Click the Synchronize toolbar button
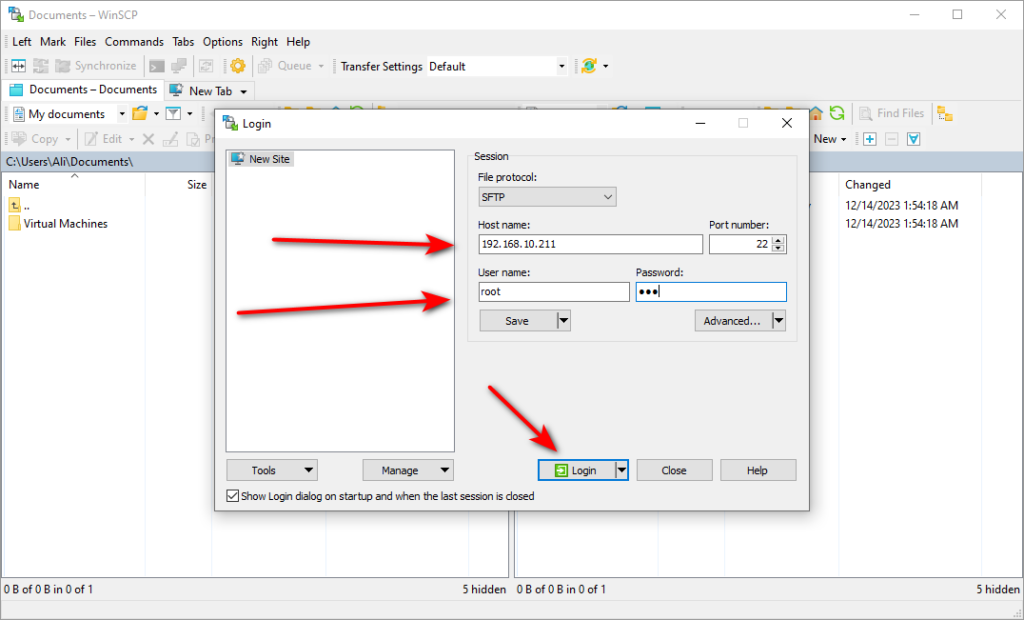 pyautogui.click(x=95, y=66)
